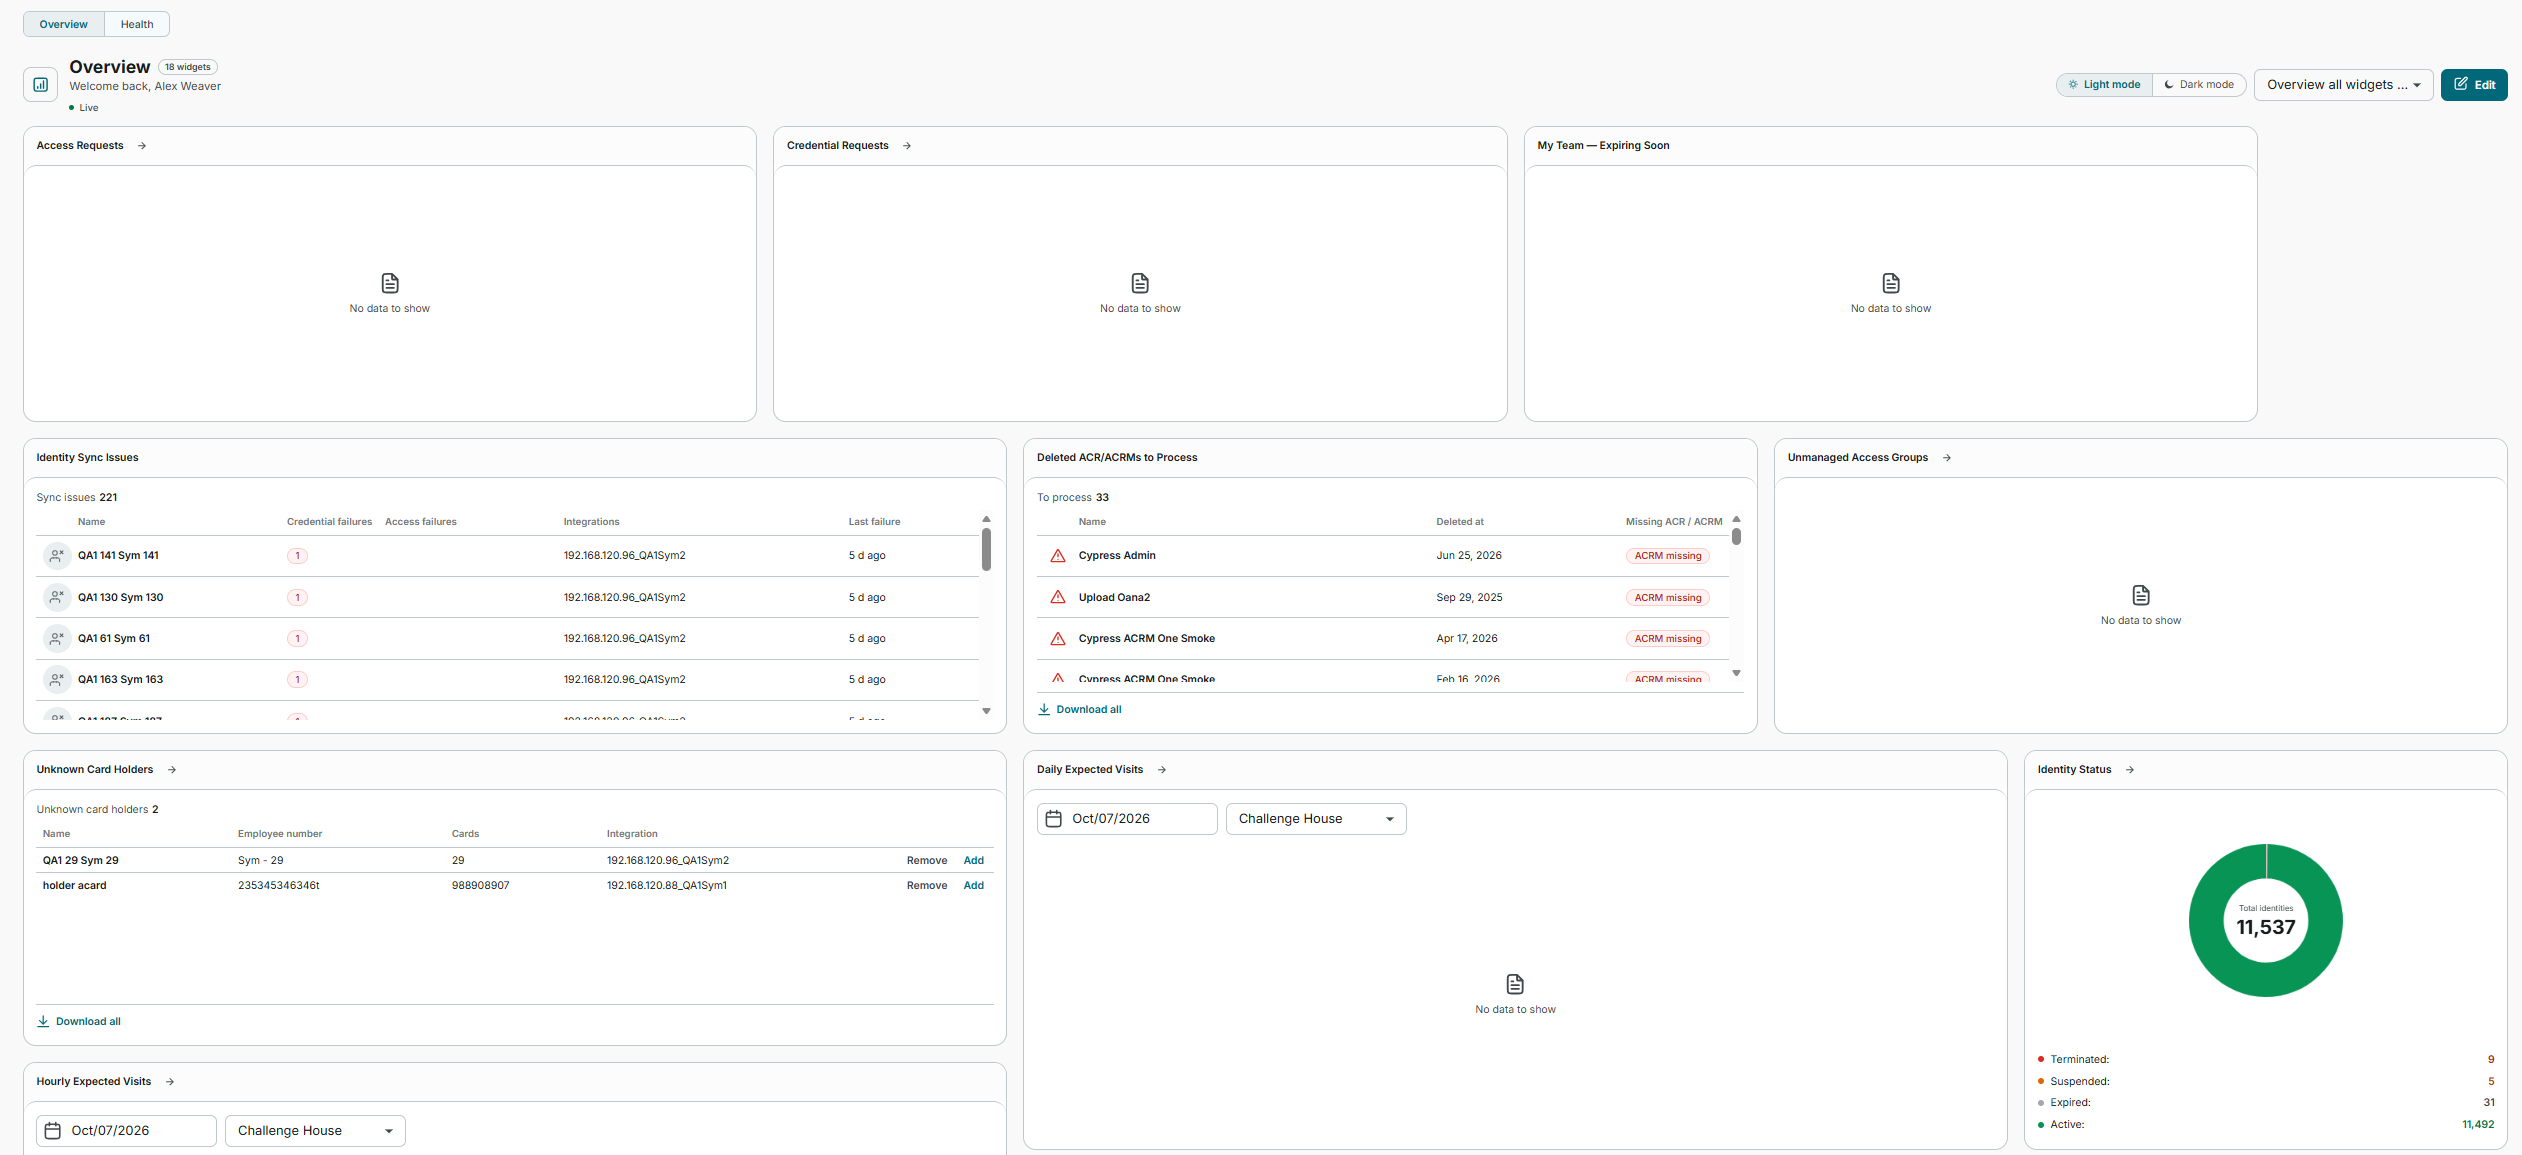Click ACRM missing badge for Cypress Admin

point(1668,556)
